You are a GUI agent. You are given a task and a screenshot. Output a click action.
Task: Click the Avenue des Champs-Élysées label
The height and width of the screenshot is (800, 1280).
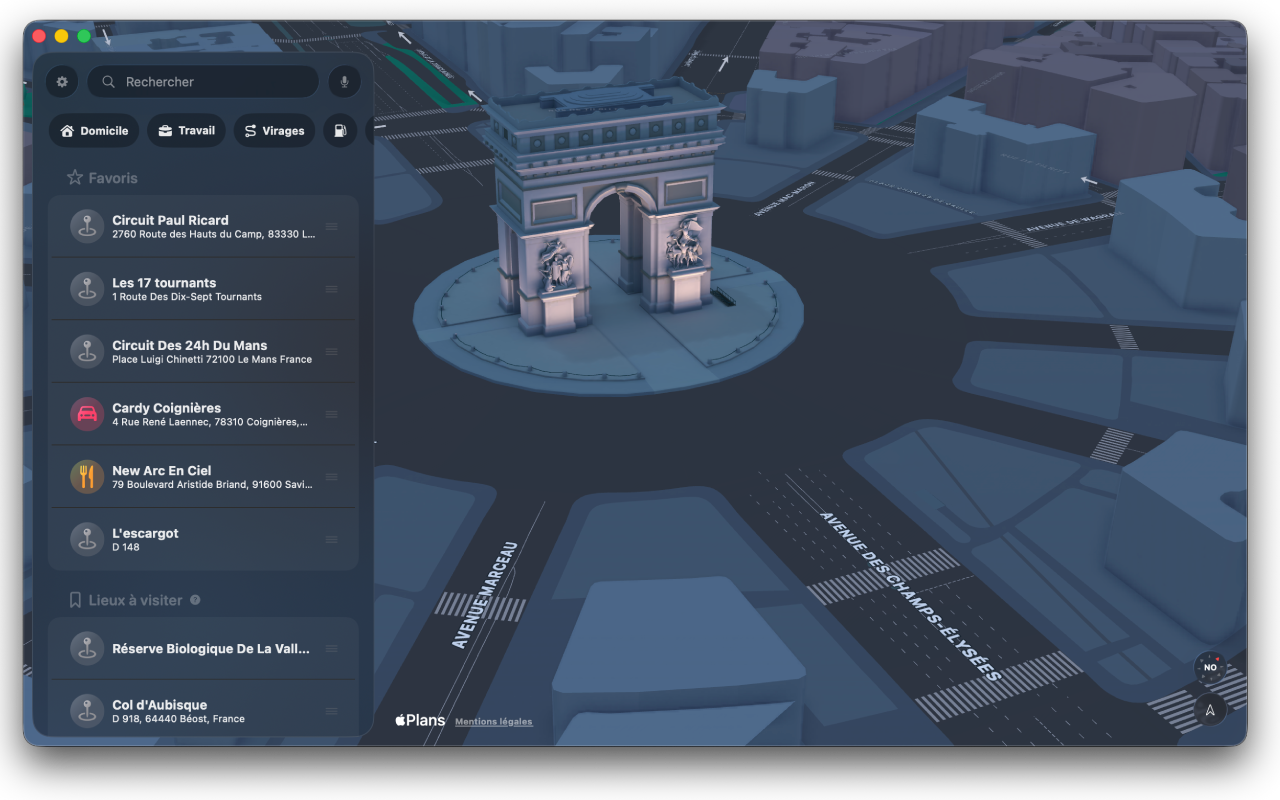pyautogui.click(x=910, y=596)
